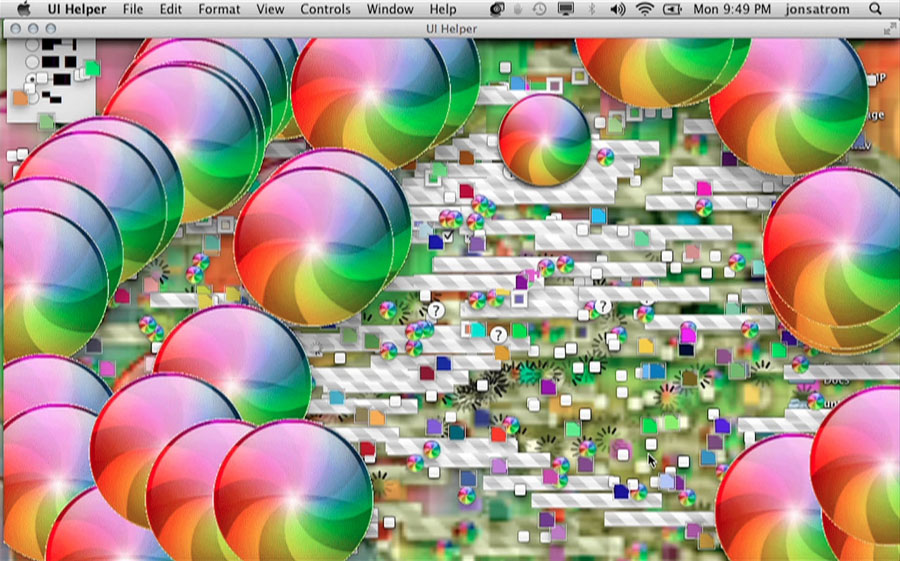Click the medium beach ball below title bar
The image size is (900, 561).
tap(544, 139)
